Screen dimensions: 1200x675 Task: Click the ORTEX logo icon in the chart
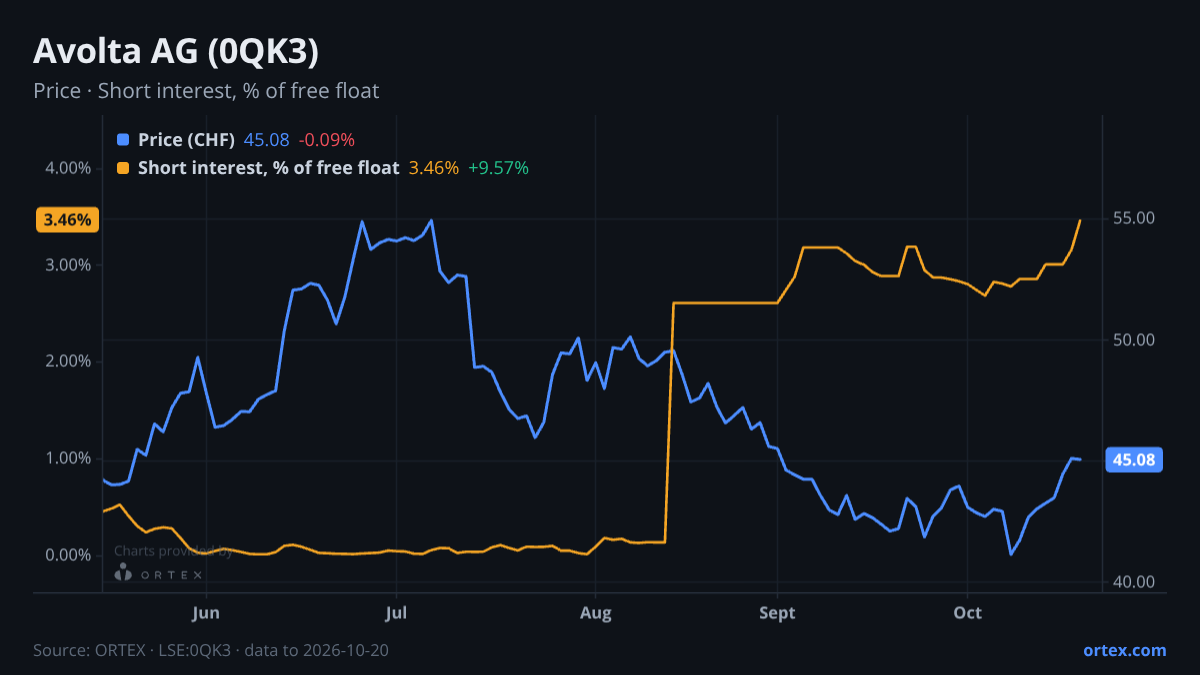pos(123,572)
